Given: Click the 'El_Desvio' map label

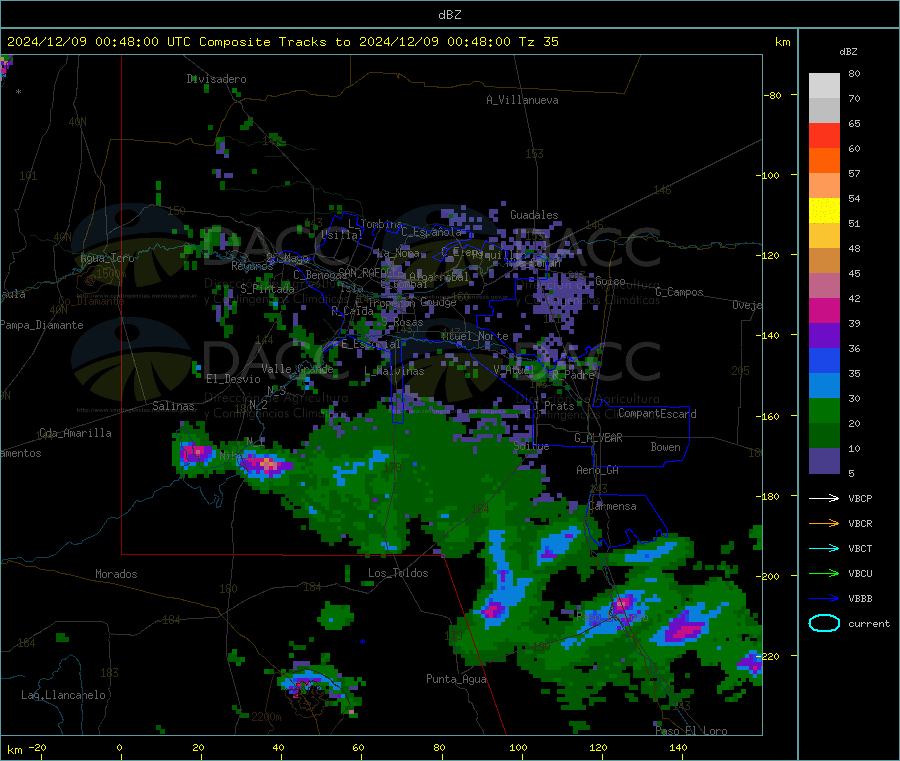Looking at the screenshot, I should (x=233, y=379).
